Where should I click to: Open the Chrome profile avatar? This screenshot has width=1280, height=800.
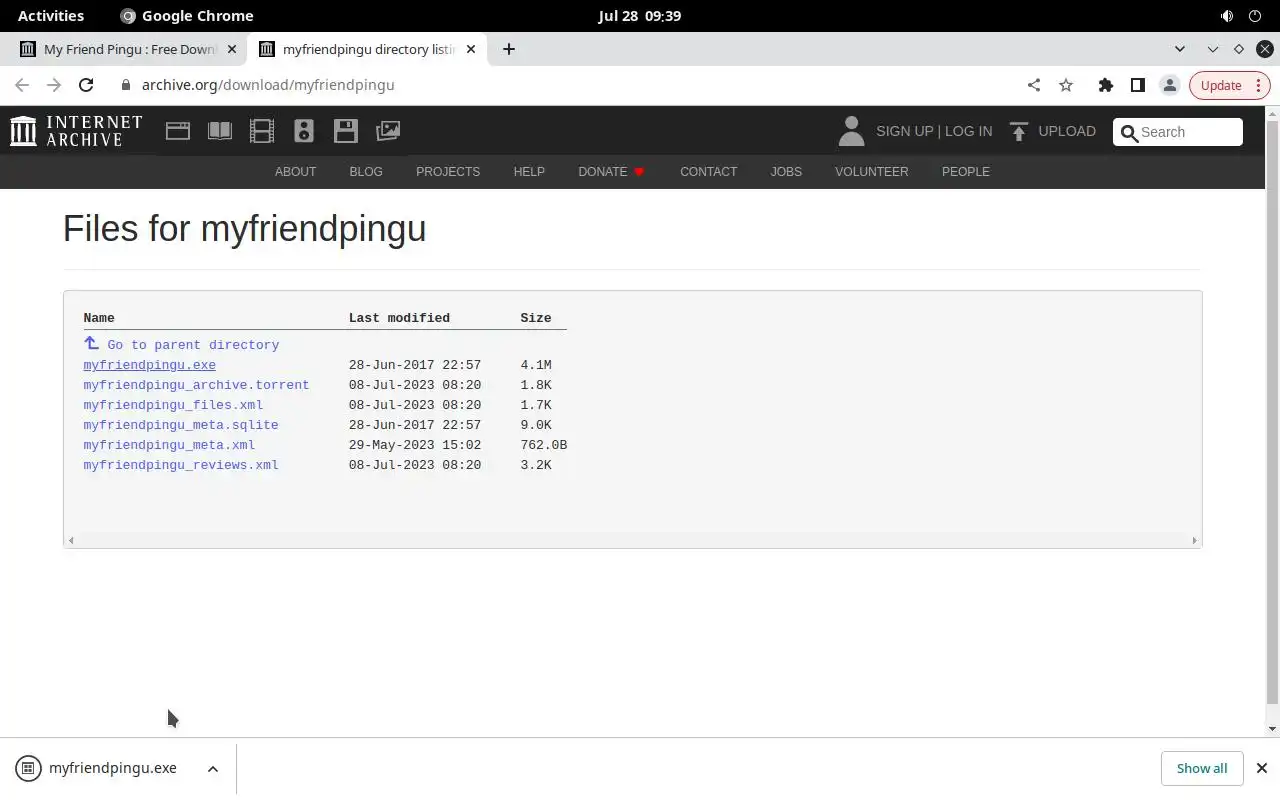[1170, 85]
